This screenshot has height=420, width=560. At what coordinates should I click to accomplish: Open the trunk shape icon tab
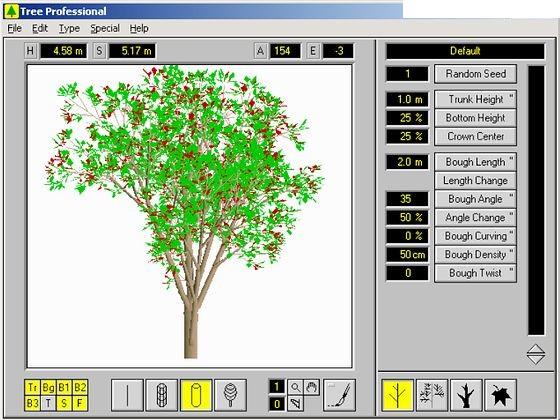coord(466,395)
